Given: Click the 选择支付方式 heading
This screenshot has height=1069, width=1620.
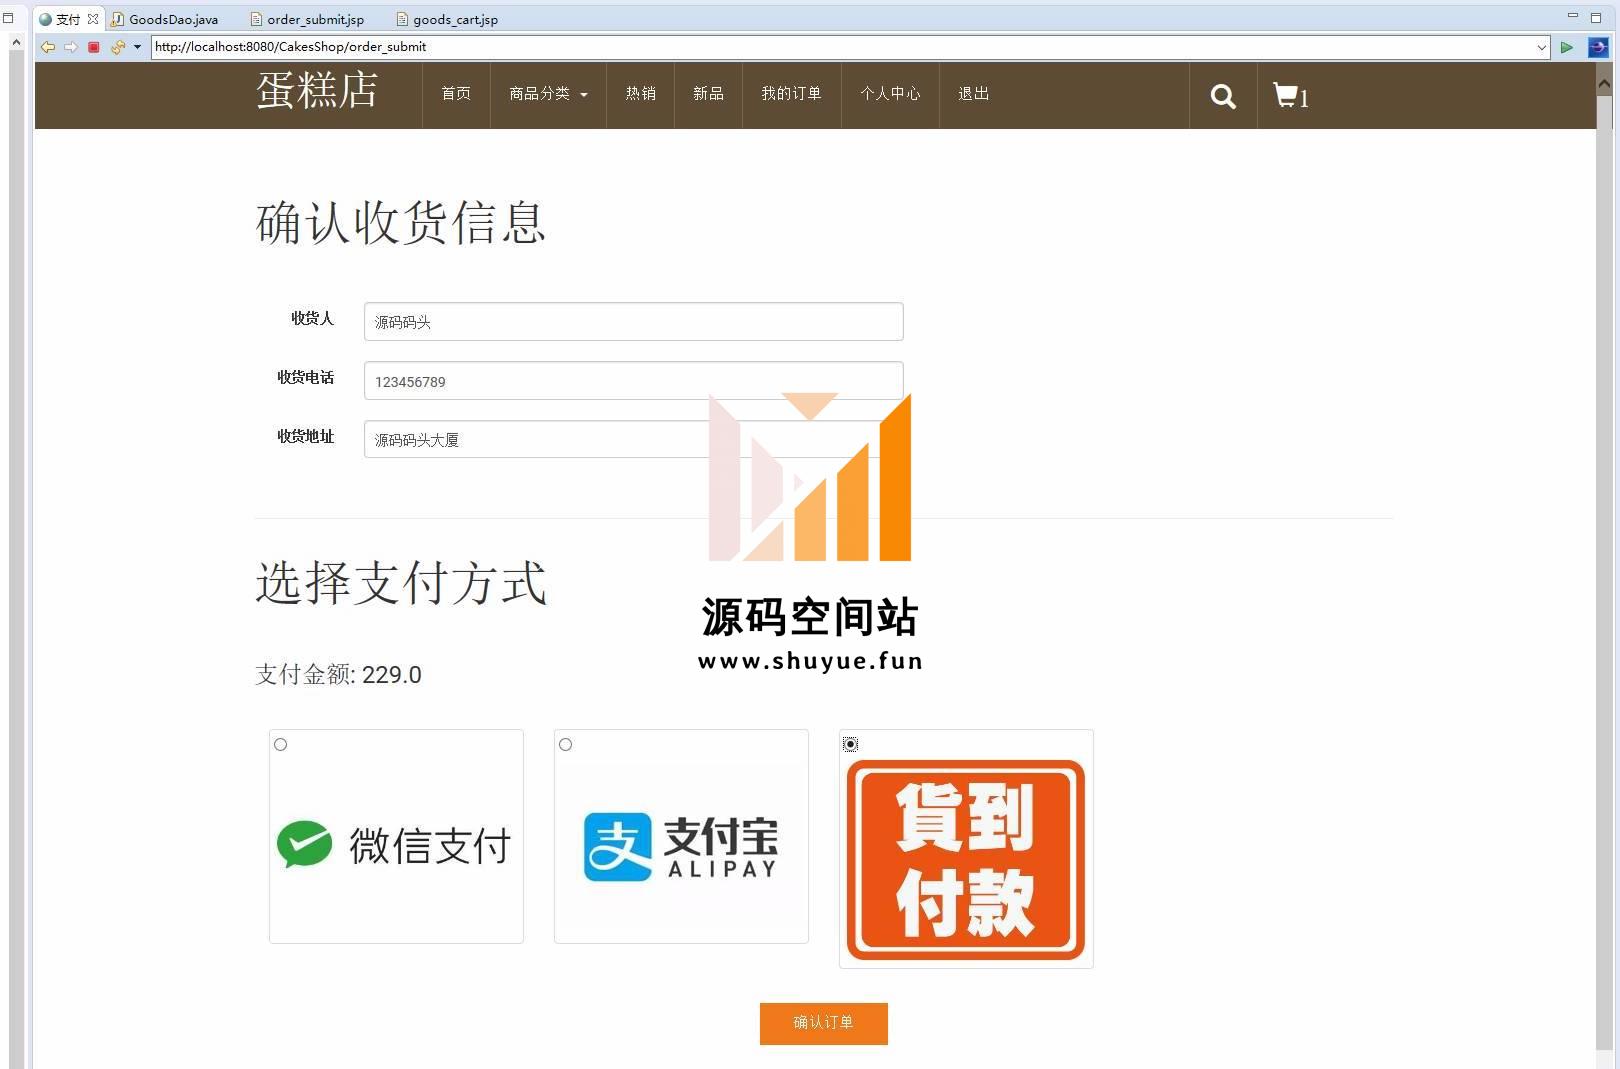Looking at the screenshot, I should click(401, 583).
